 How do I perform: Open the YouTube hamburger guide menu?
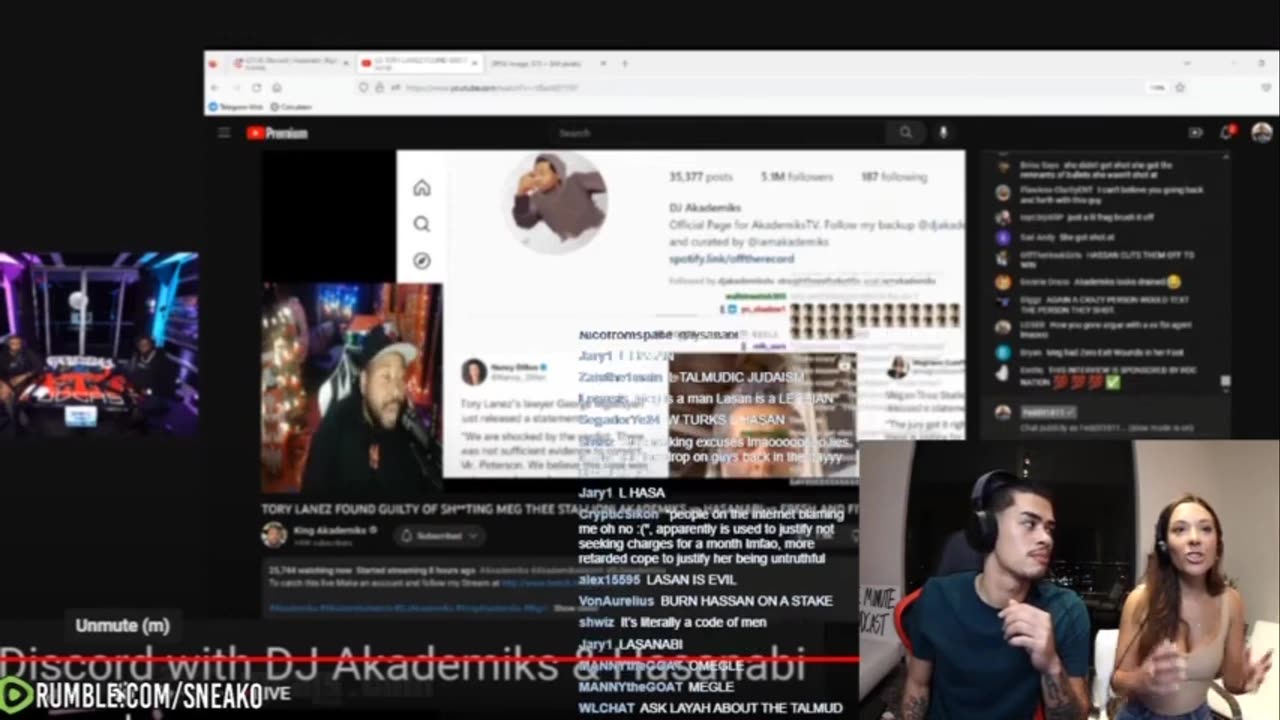coord(224,133)
